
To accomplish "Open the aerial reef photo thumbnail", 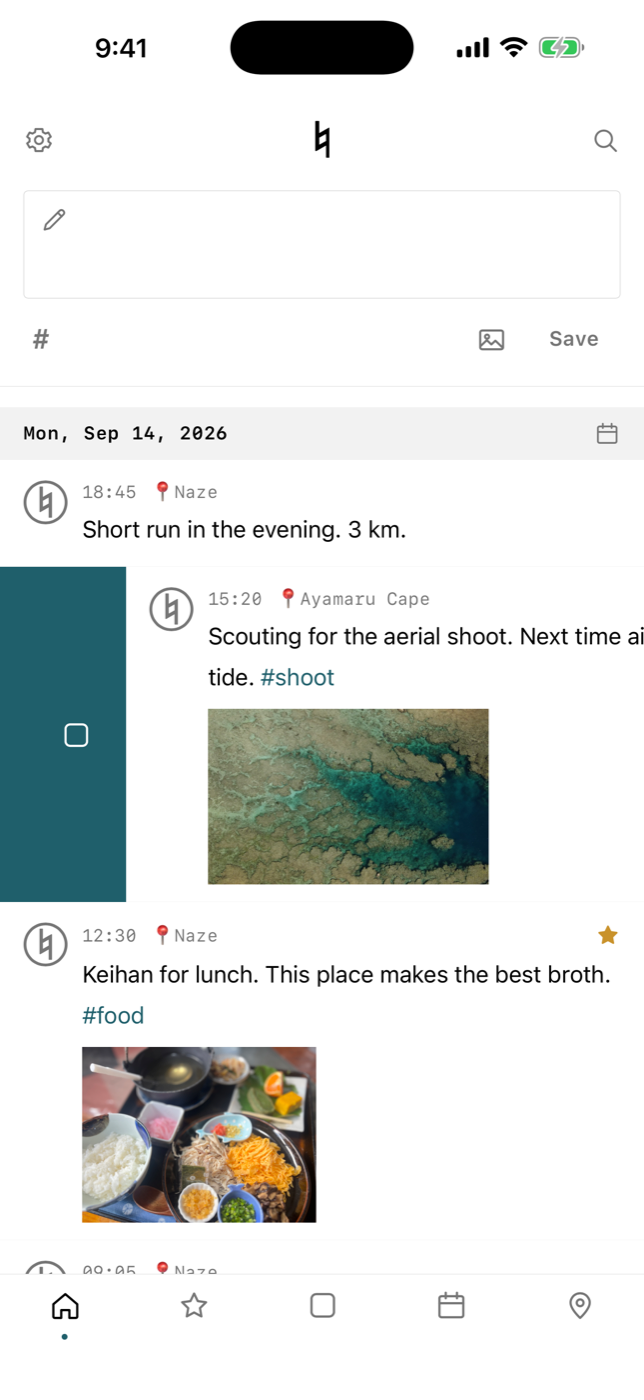I will pyautogui.click(x=348, y=796).
